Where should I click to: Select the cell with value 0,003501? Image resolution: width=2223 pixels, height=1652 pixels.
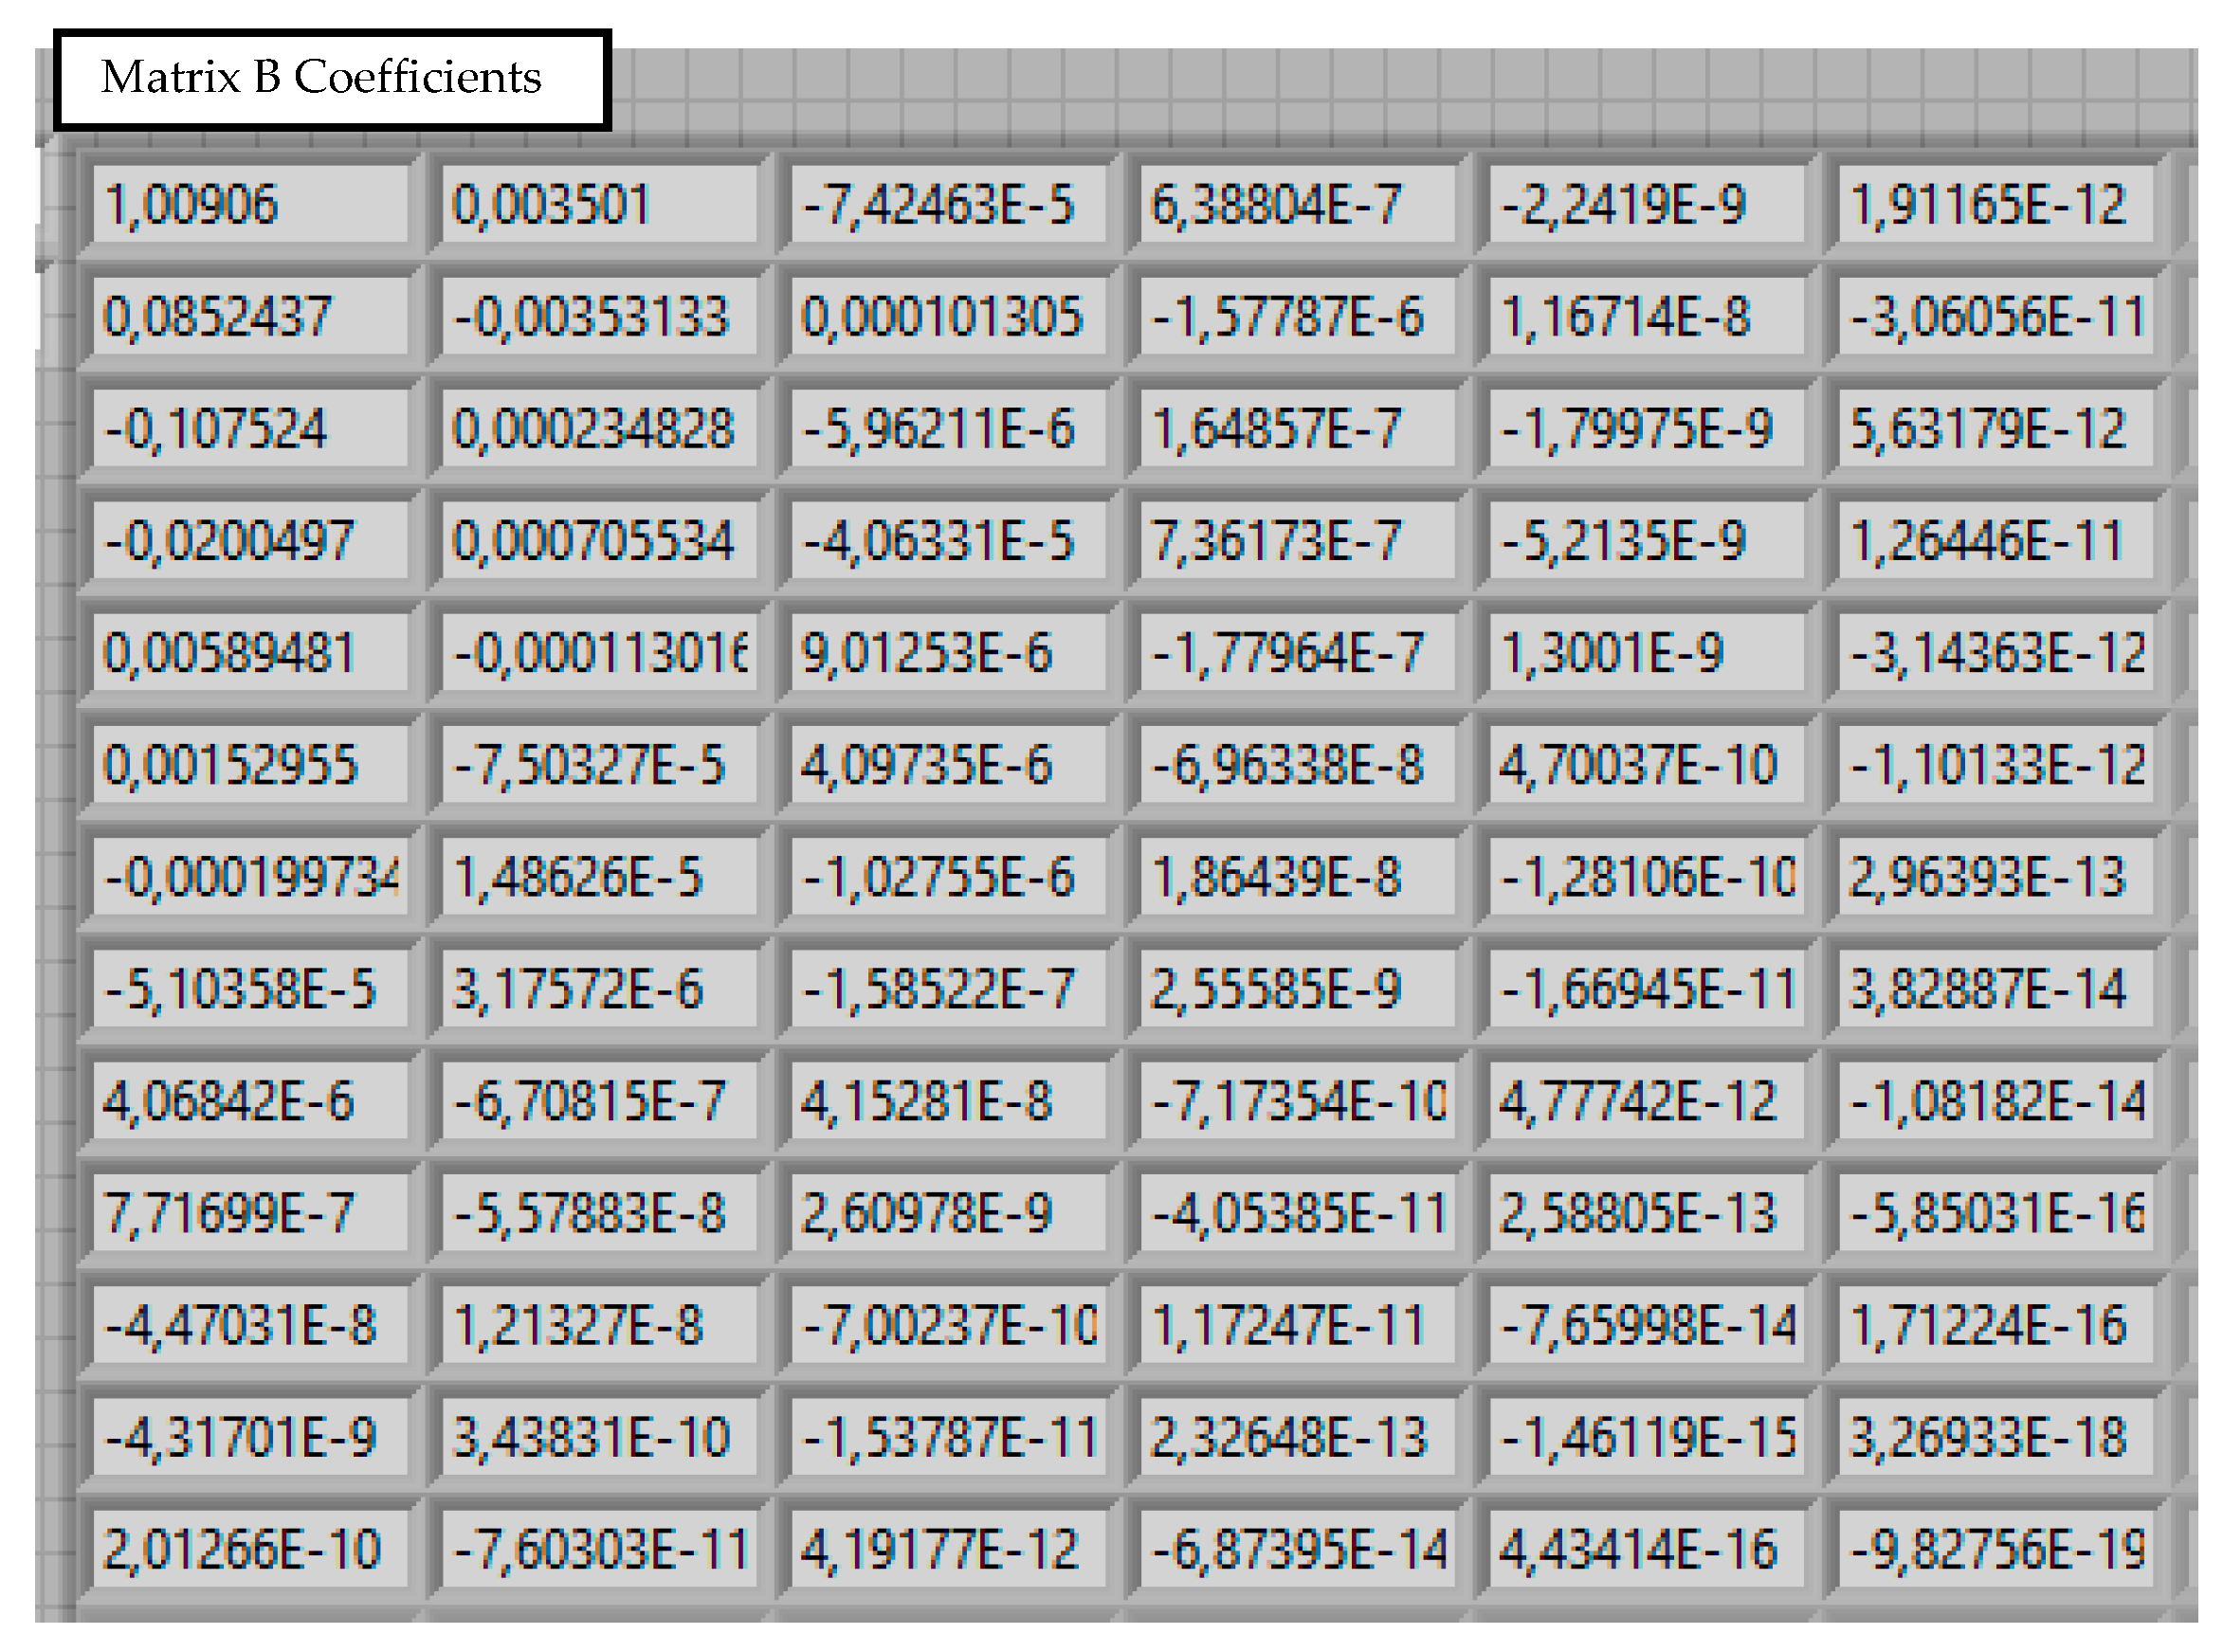point(598,205)
